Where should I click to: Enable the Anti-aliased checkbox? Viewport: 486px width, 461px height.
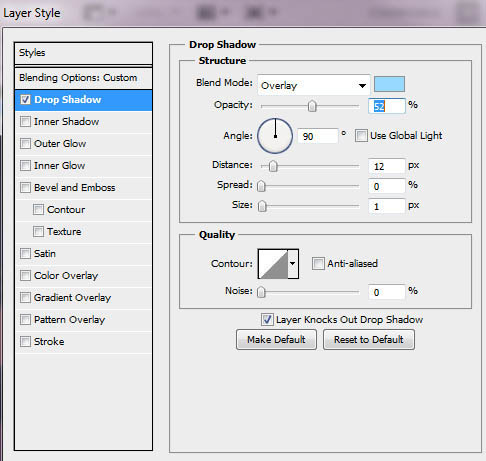(318, 263)
